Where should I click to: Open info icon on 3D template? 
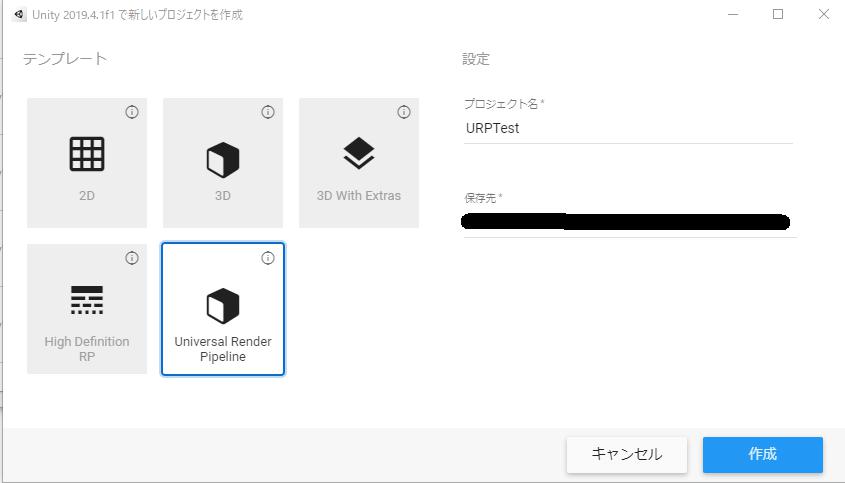tap(268, 112)
